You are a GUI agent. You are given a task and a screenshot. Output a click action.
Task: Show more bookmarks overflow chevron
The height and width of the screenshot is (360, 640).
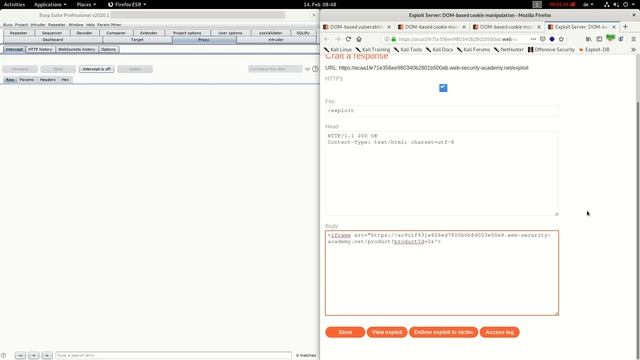(x=633, y=49)
